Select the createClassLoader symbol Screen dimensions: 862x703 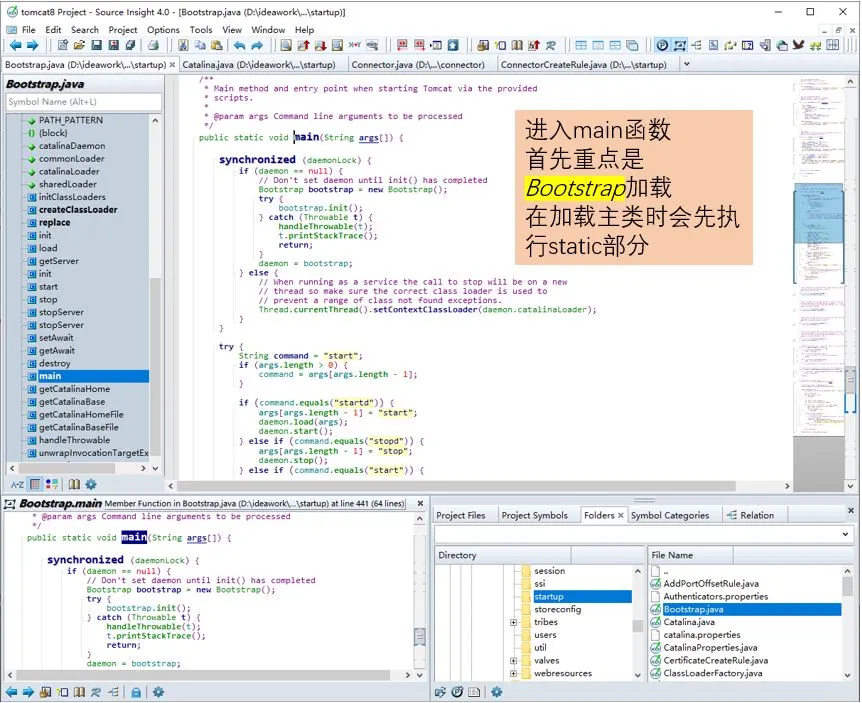[78, 210]
